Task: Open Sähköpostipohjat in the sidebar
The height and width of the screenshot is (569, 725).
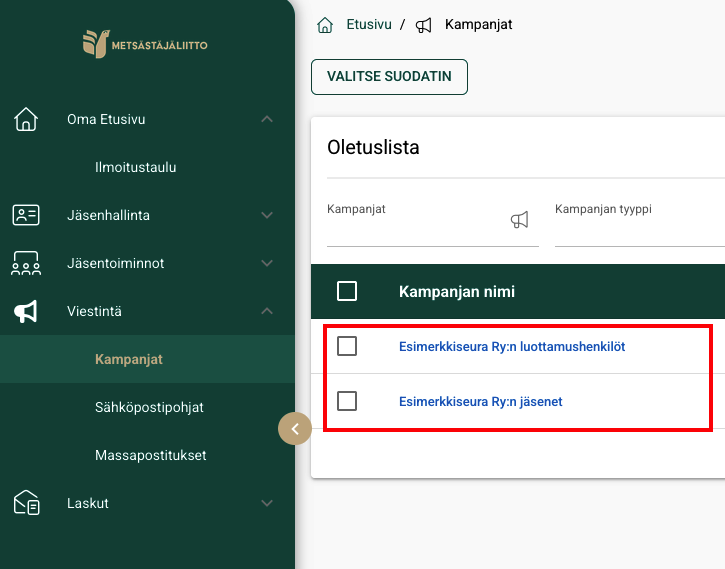Action: [x=149, y=407]
